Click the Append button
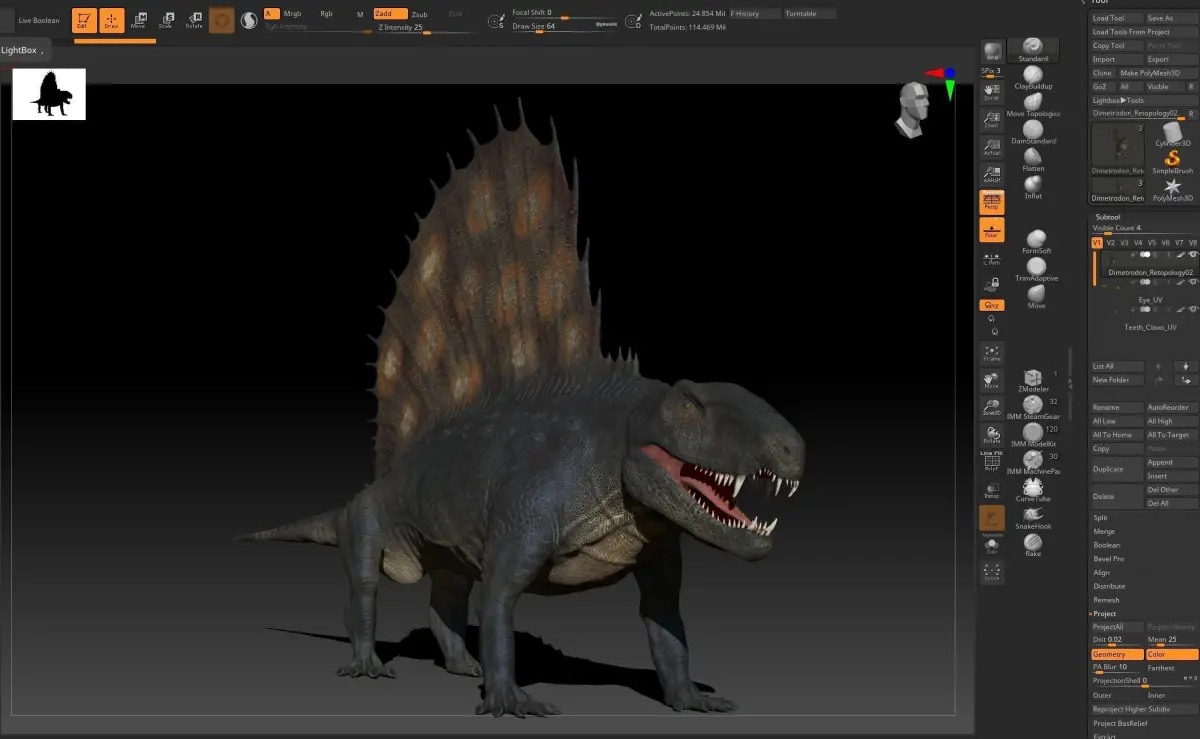 (1171, 462)
